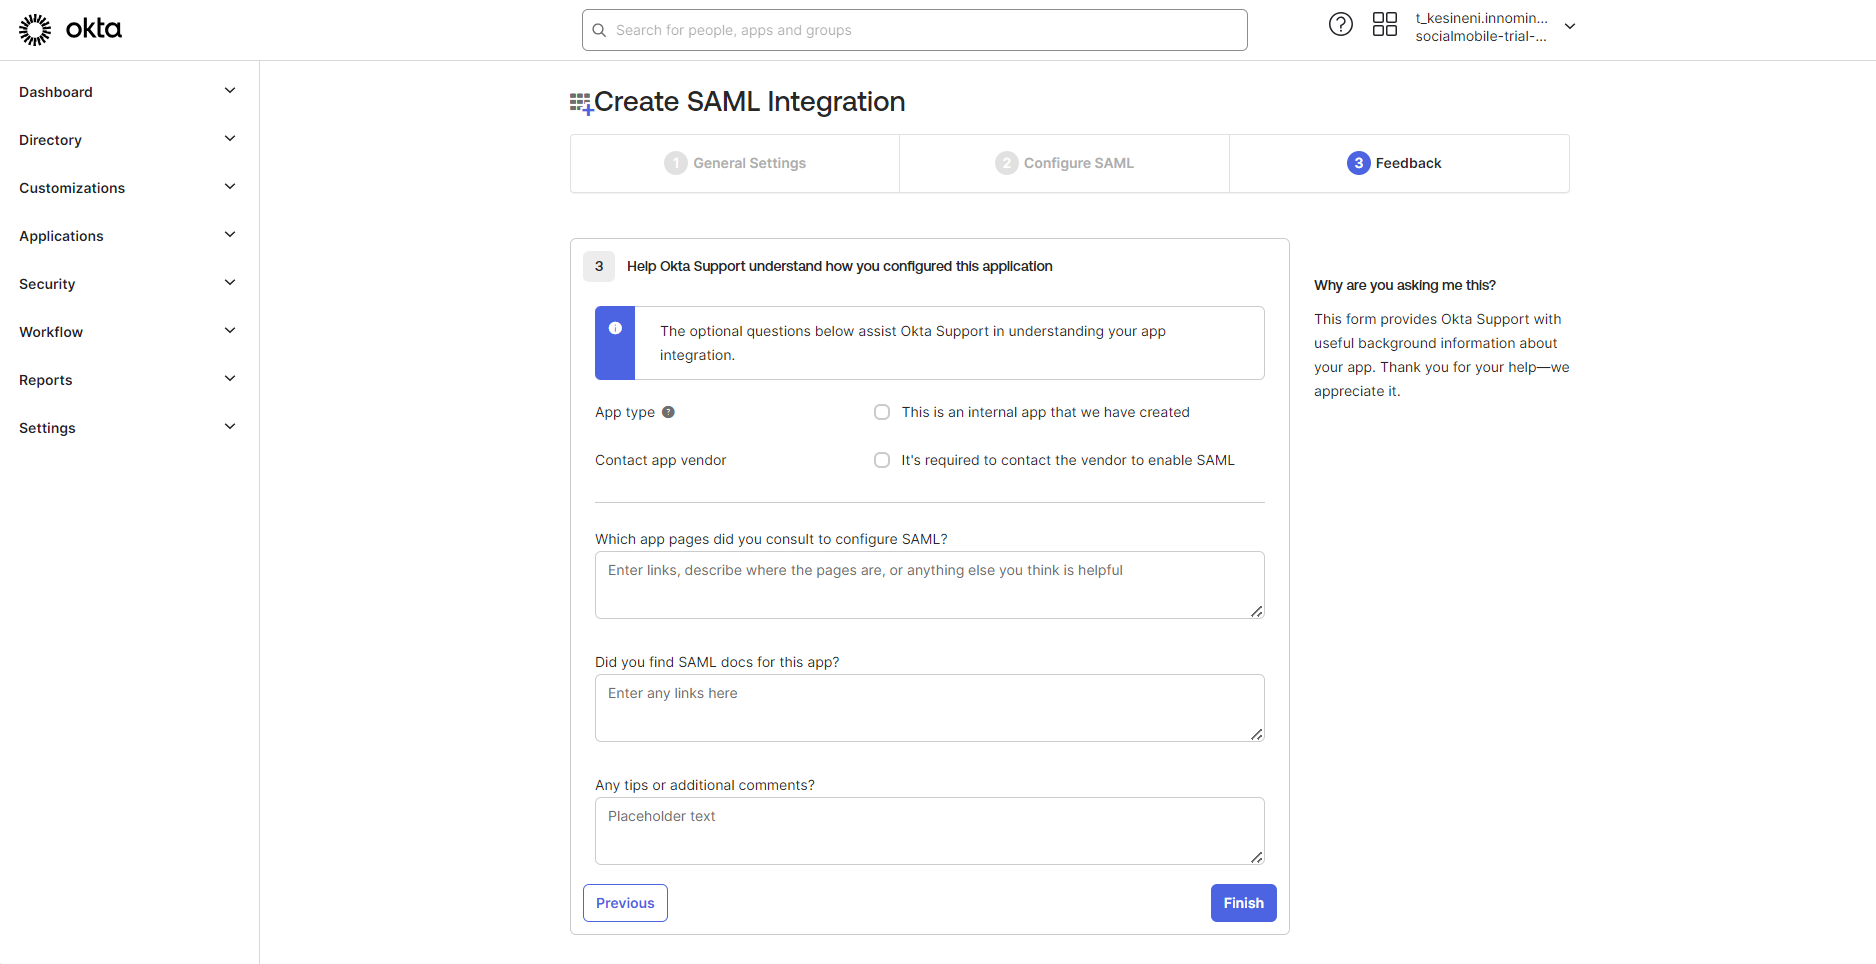Check the internal app checkbox
1876x964 pixels.
click(x=882, y=412)
